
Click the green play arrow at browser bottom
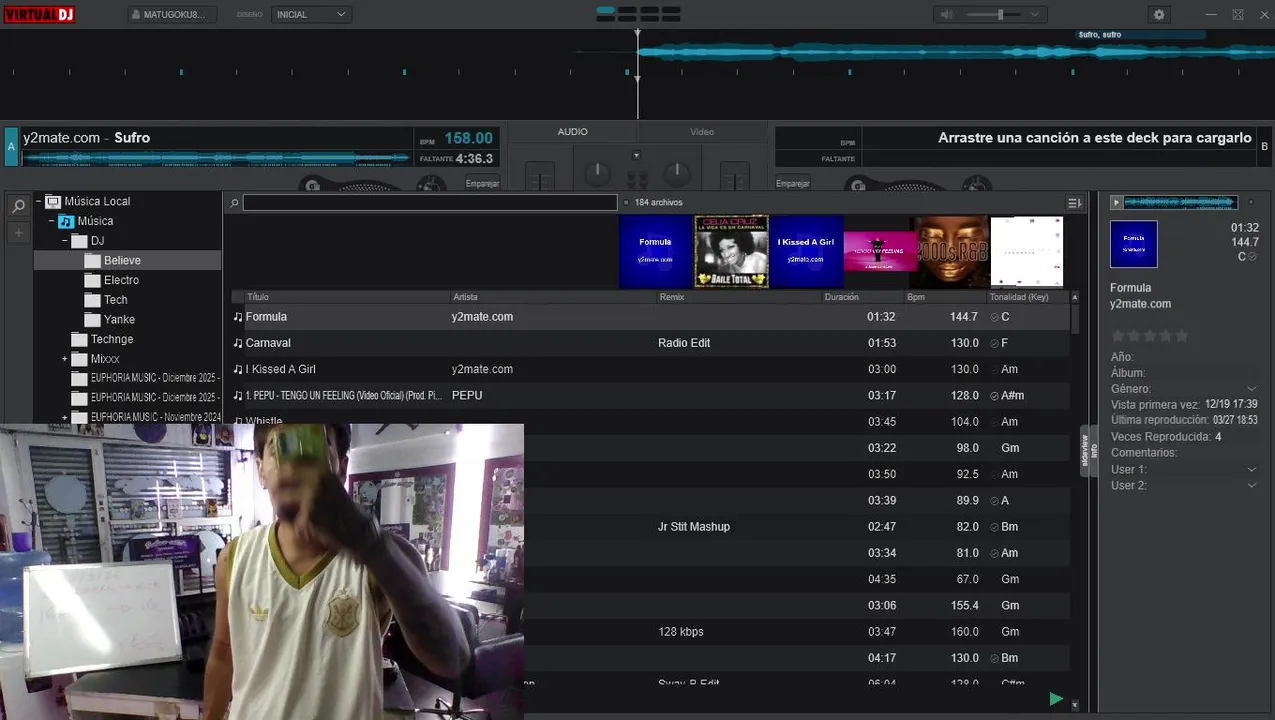1056,699
